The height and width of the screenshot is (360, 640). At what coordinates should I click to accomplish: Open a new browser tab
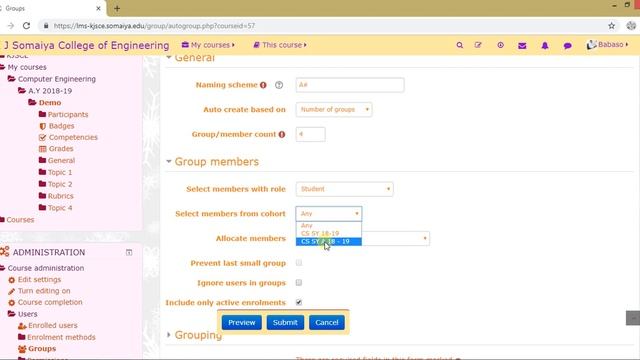[117, 8]
